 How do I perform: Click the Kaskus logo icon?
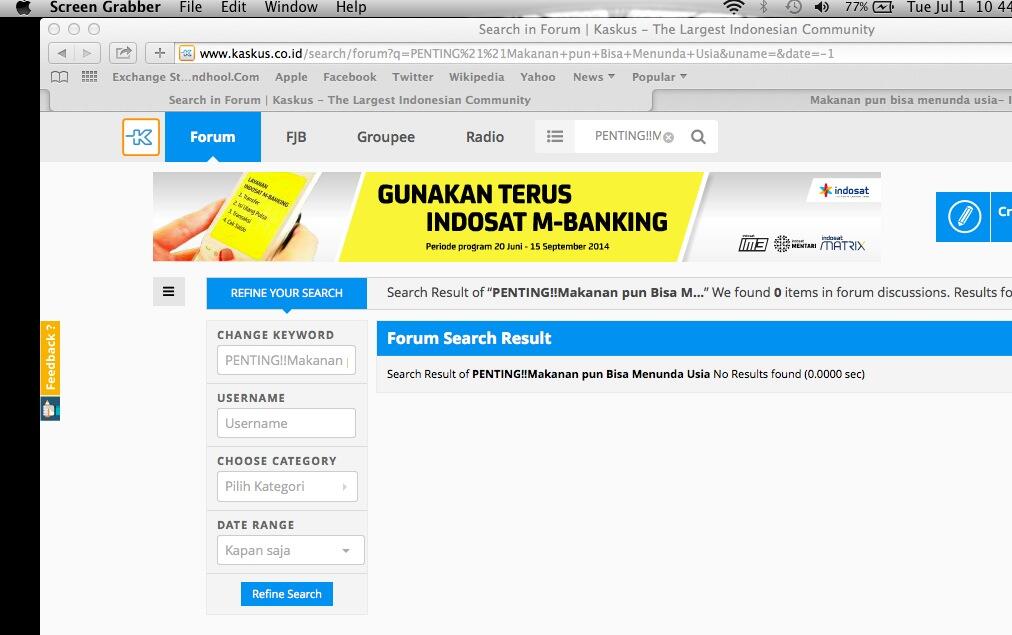[x=141, y=137]
